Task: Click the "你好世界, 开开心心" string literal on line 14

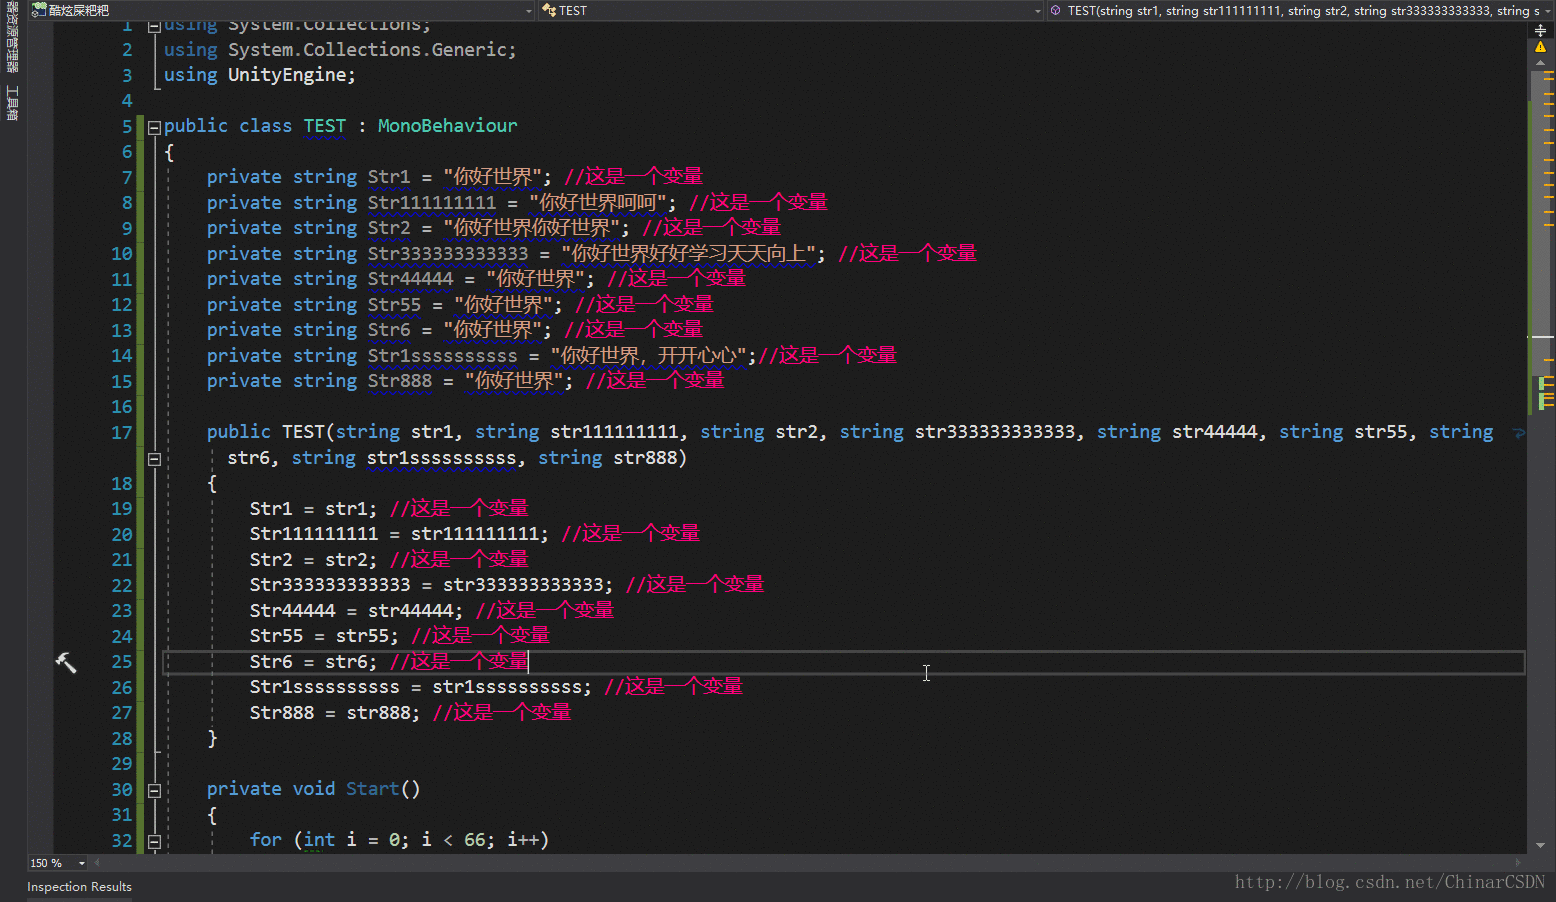Action: [x=650, y=356]
